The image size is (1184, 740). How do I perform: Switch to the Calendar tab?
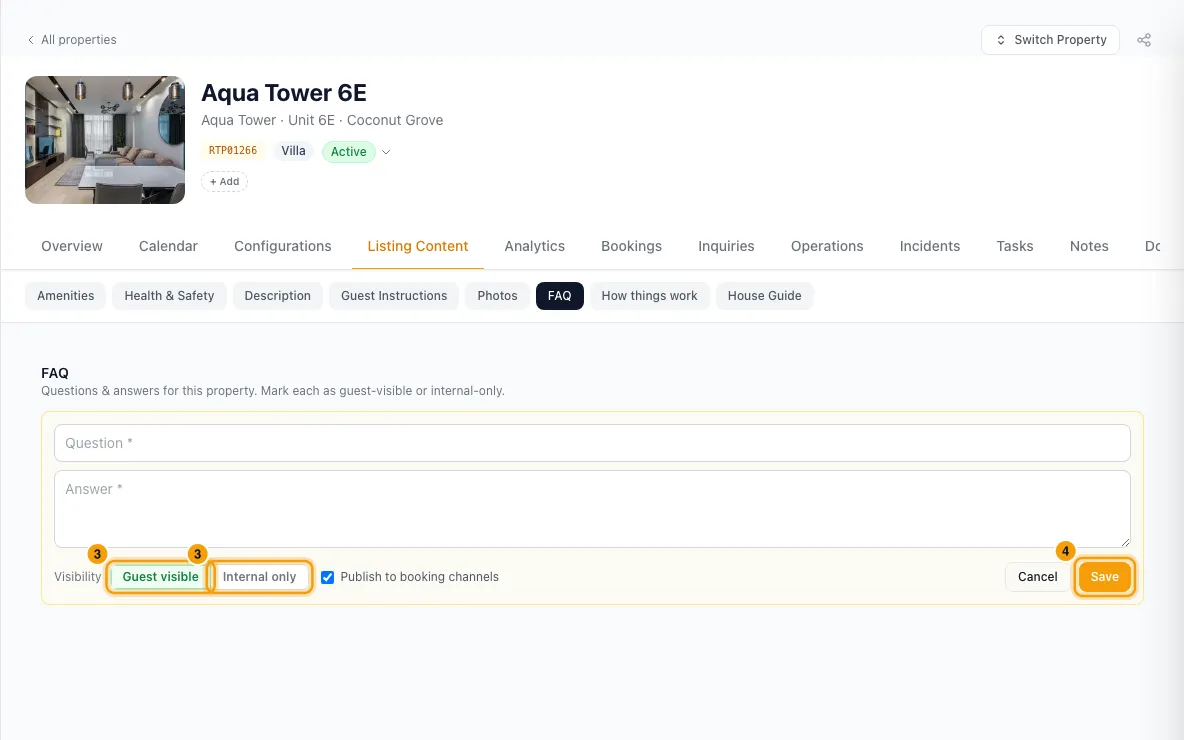pos(168,246)
